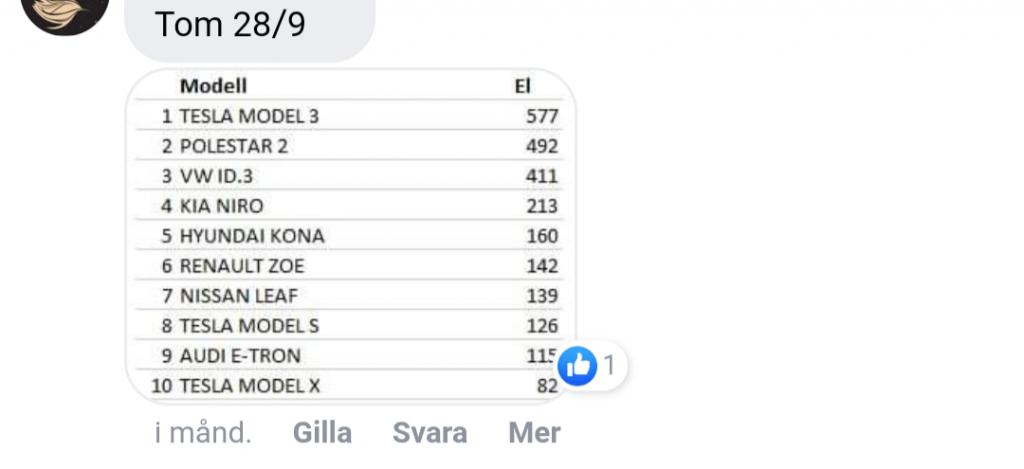The image size is (1024, 469).
Task: Open the Mer options menu
Action: coord(534,432)
